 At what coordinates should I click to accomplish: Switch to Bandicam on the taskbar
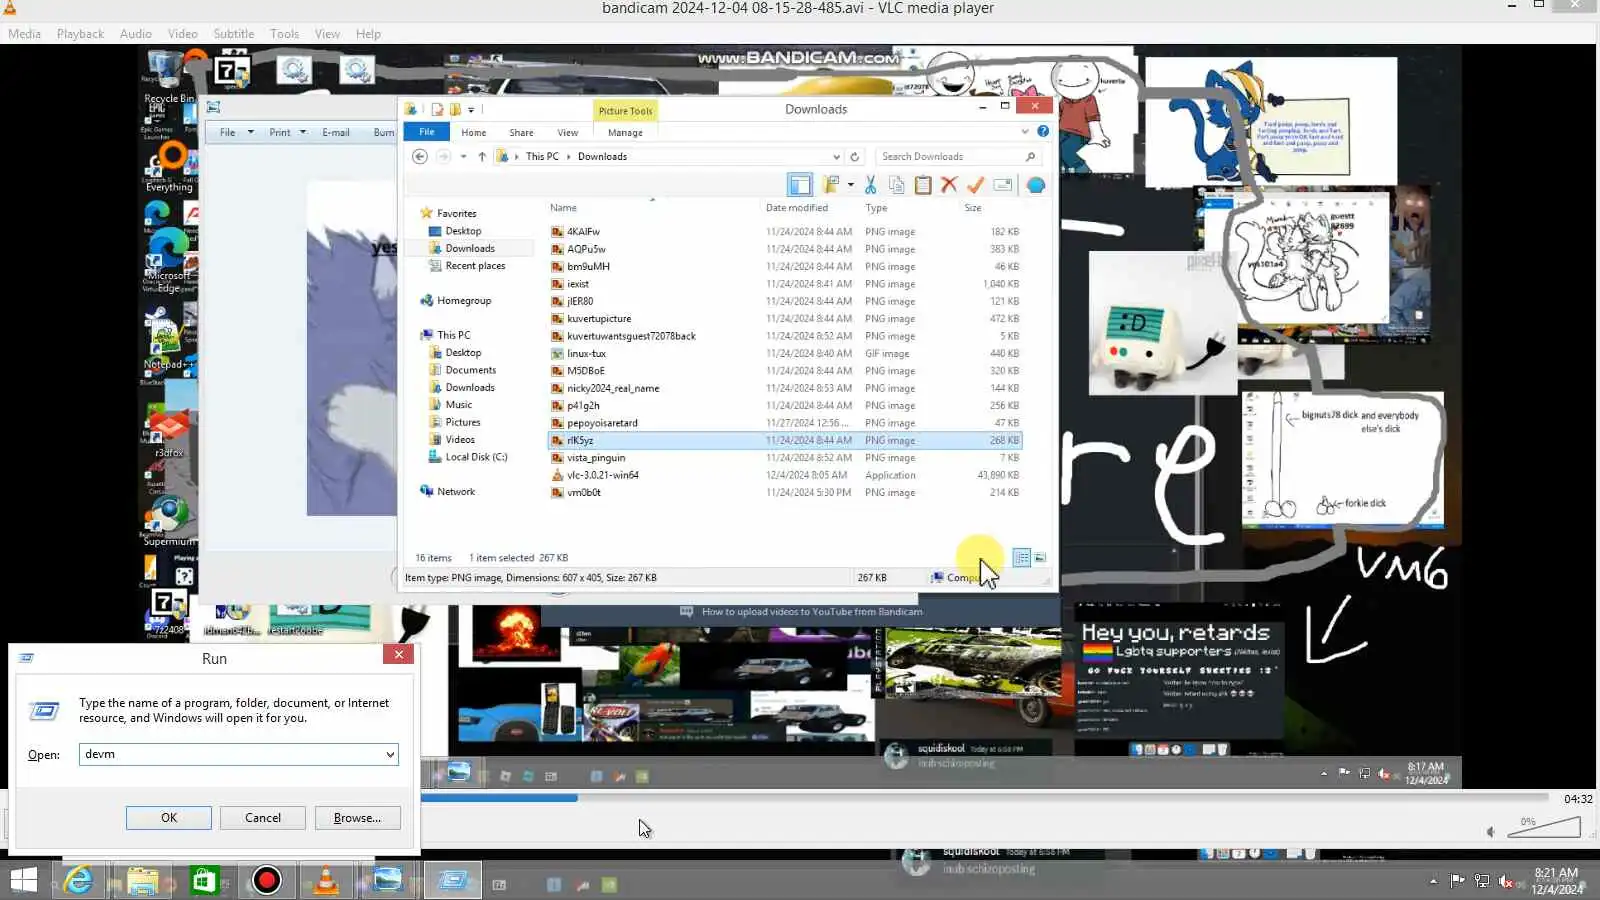click(x=266, y=880)
